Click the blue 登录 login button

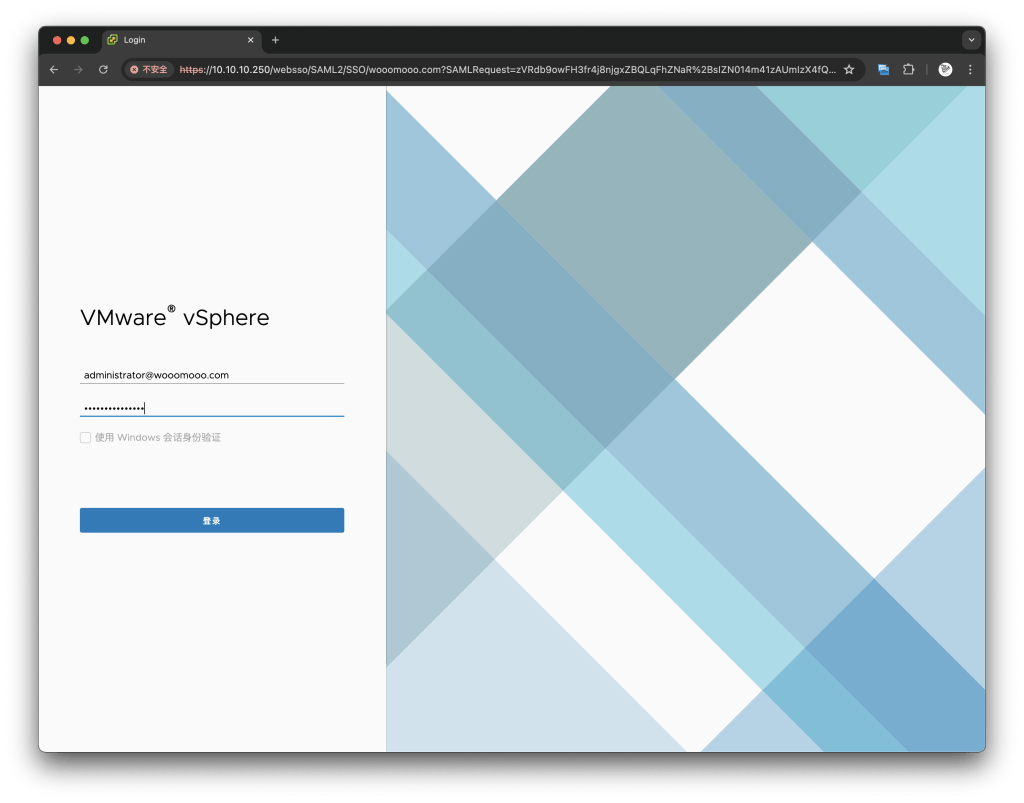[212, 520]
